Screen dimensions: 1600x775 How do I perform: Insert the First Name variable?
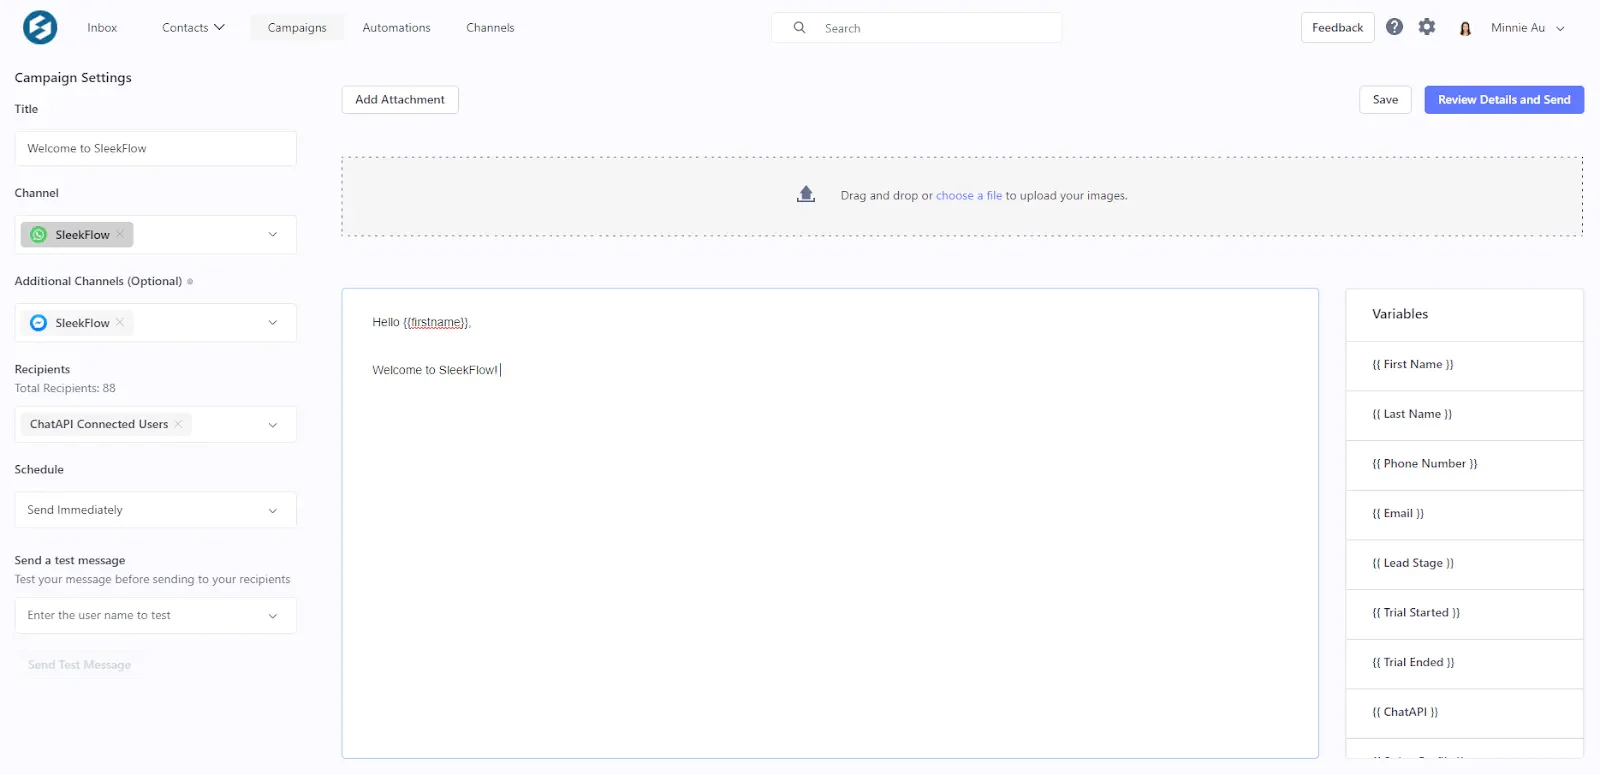click(1464, 365)
